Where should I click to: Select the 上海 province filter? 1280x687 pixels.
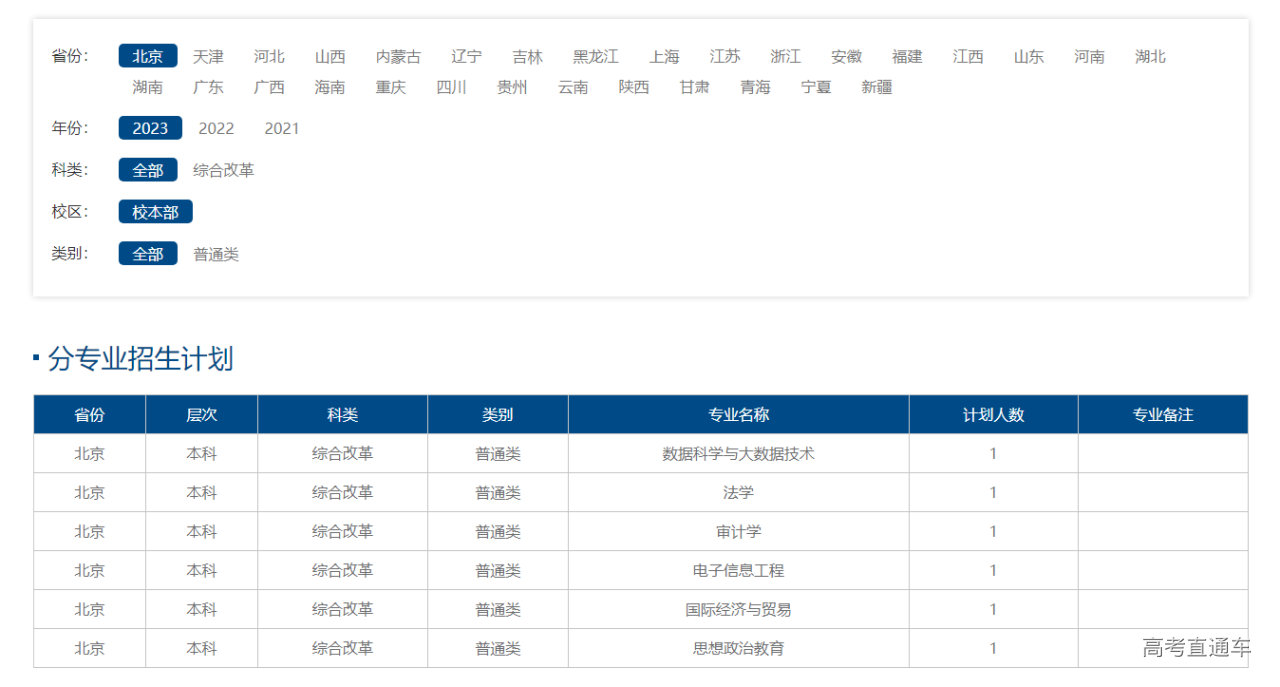[663, 56]
